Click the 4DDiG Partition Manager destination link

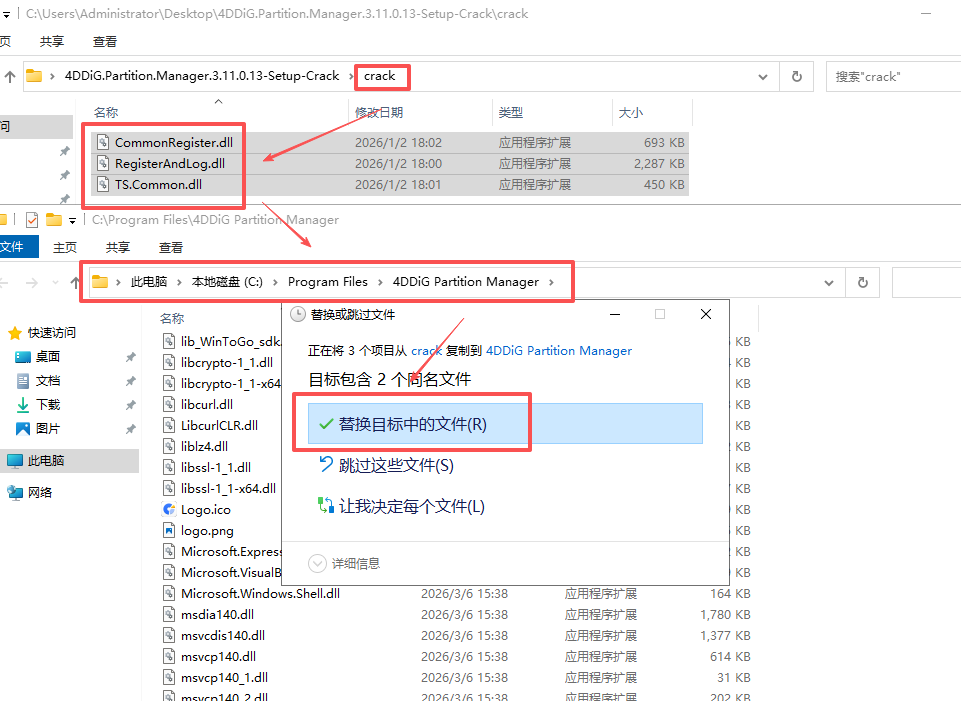pos(558,351)
